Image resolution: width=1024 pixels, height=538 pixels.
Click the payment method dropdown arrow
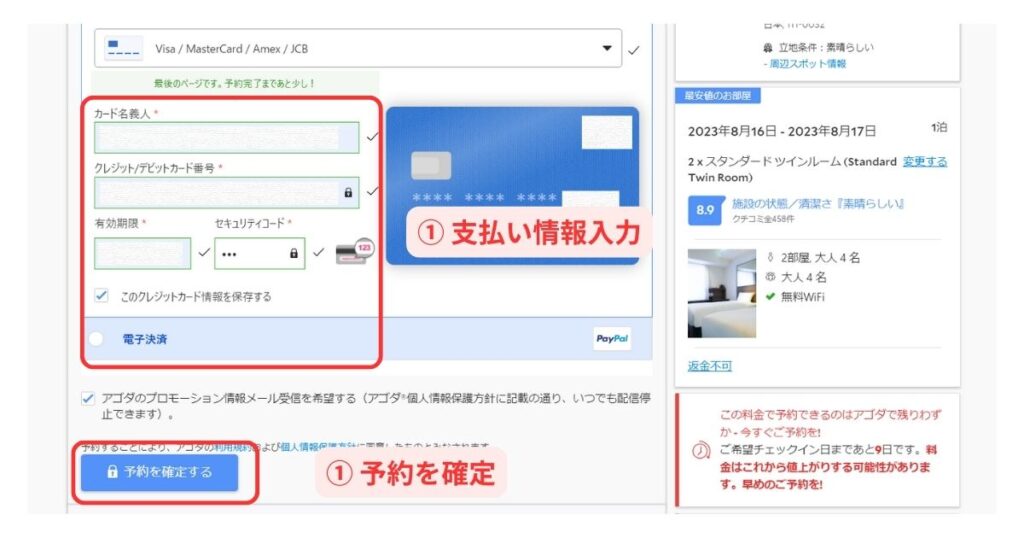point(606,48)
